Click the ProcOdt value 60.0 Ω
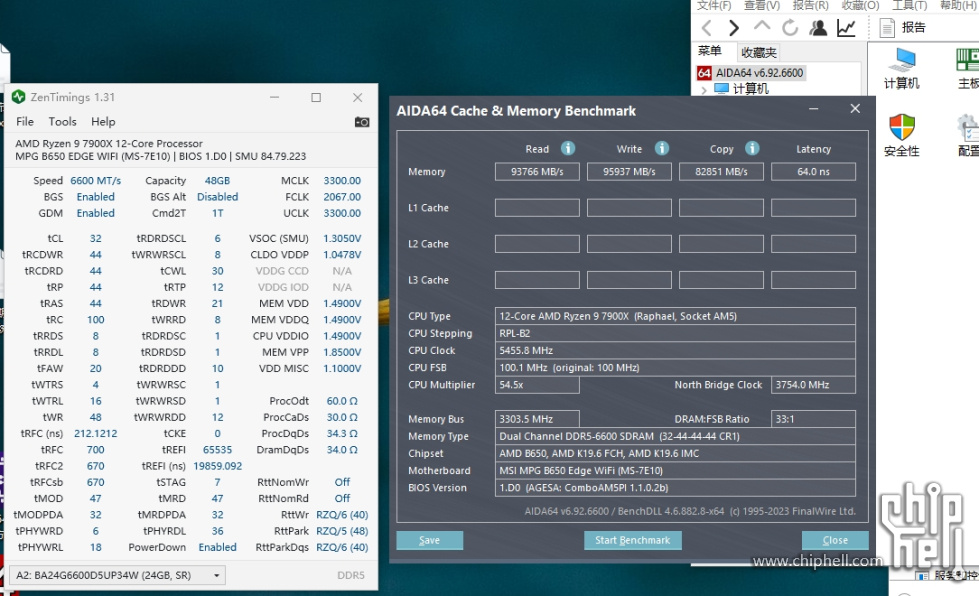The width and height of the screenshot is (979, 596). 342,401
